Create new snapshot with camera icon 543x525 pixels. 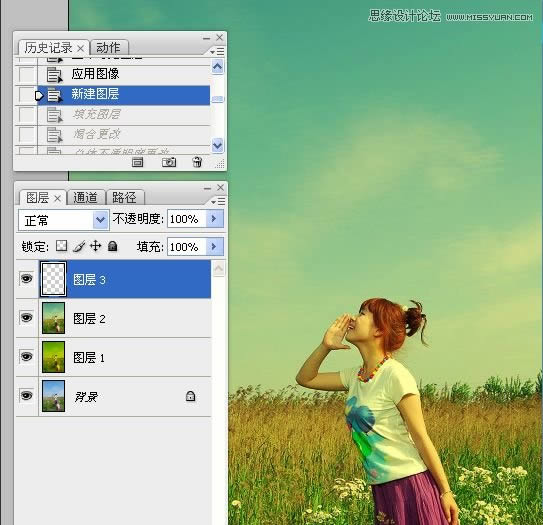(169, 162)
